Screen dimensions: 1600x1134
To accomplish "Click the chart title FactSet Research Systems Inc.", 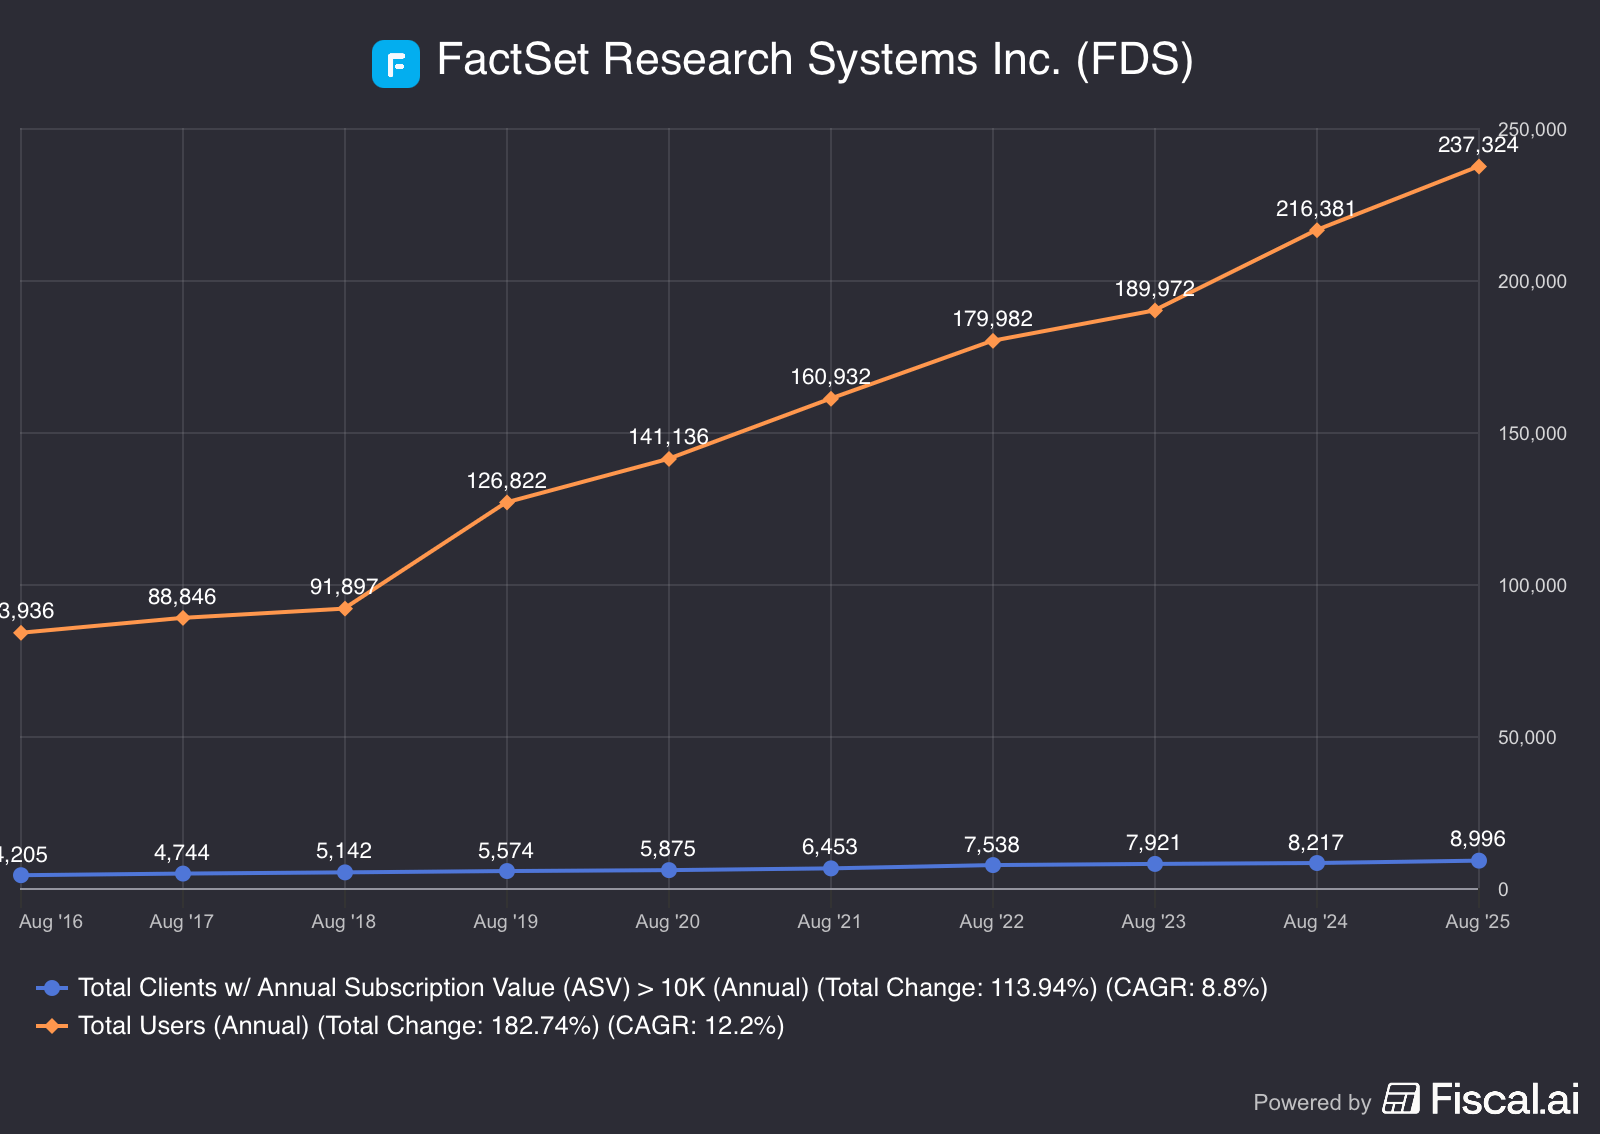I will coord(815,59).
